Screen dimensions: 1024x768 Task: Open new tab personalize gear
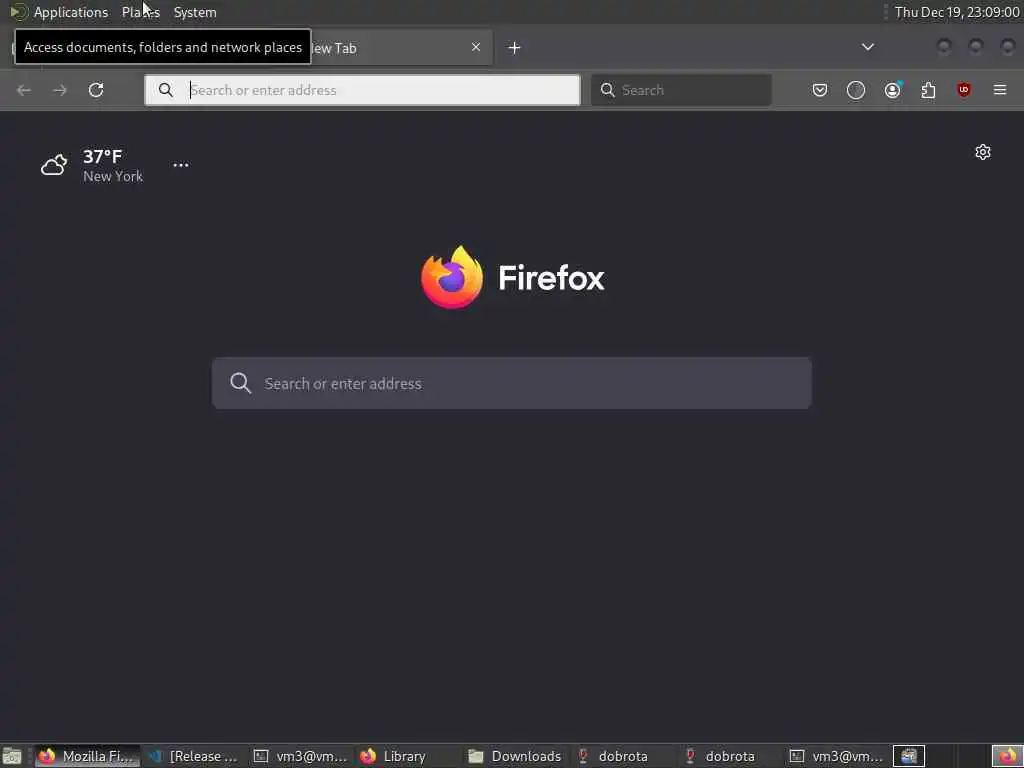[x=983, y=152]
